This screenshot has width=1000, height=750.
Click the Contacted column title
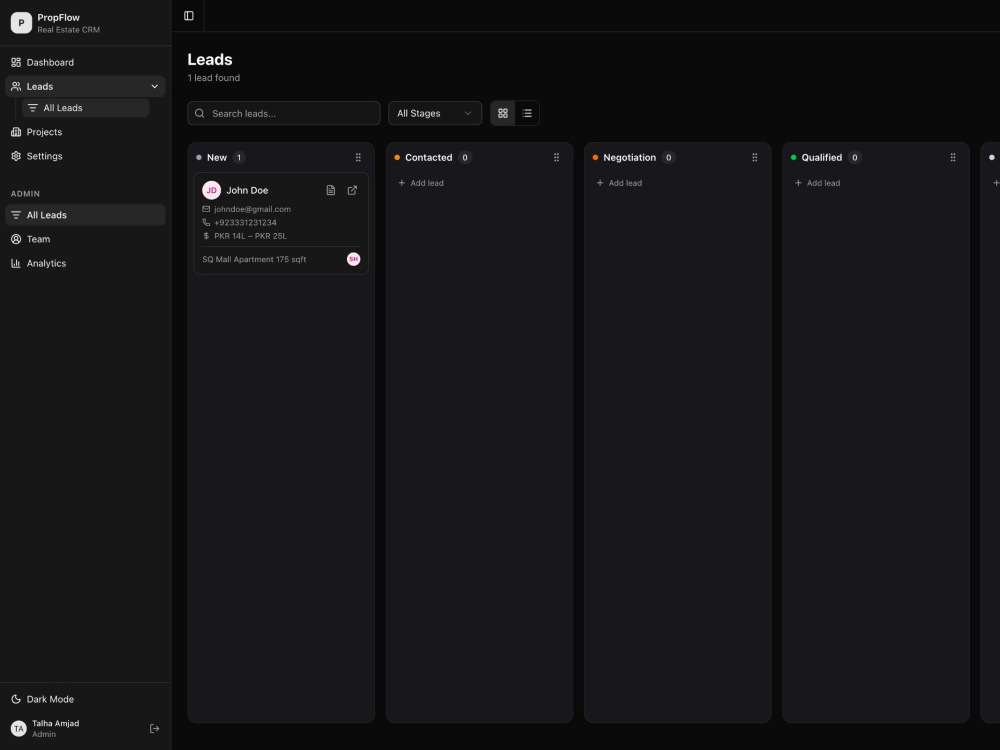[x=429, y=158]
